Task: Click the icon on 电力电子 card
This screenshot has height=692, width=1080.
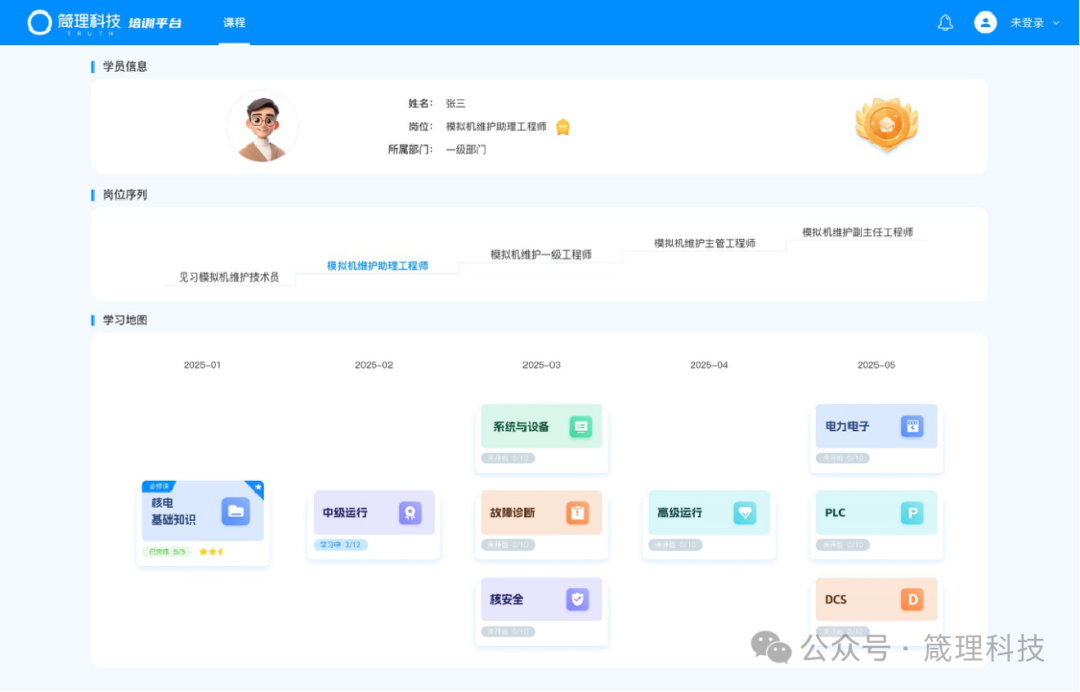Action: point(911,427)
